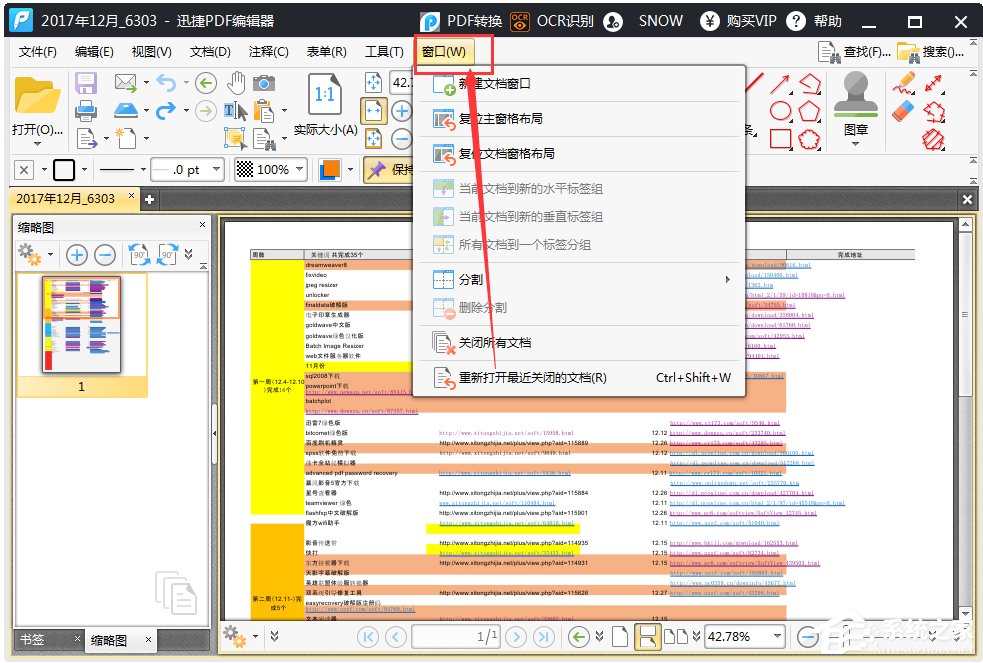983x663 pixels.
Task: Click the blue Redo arrow
Action: pos(165,110)
